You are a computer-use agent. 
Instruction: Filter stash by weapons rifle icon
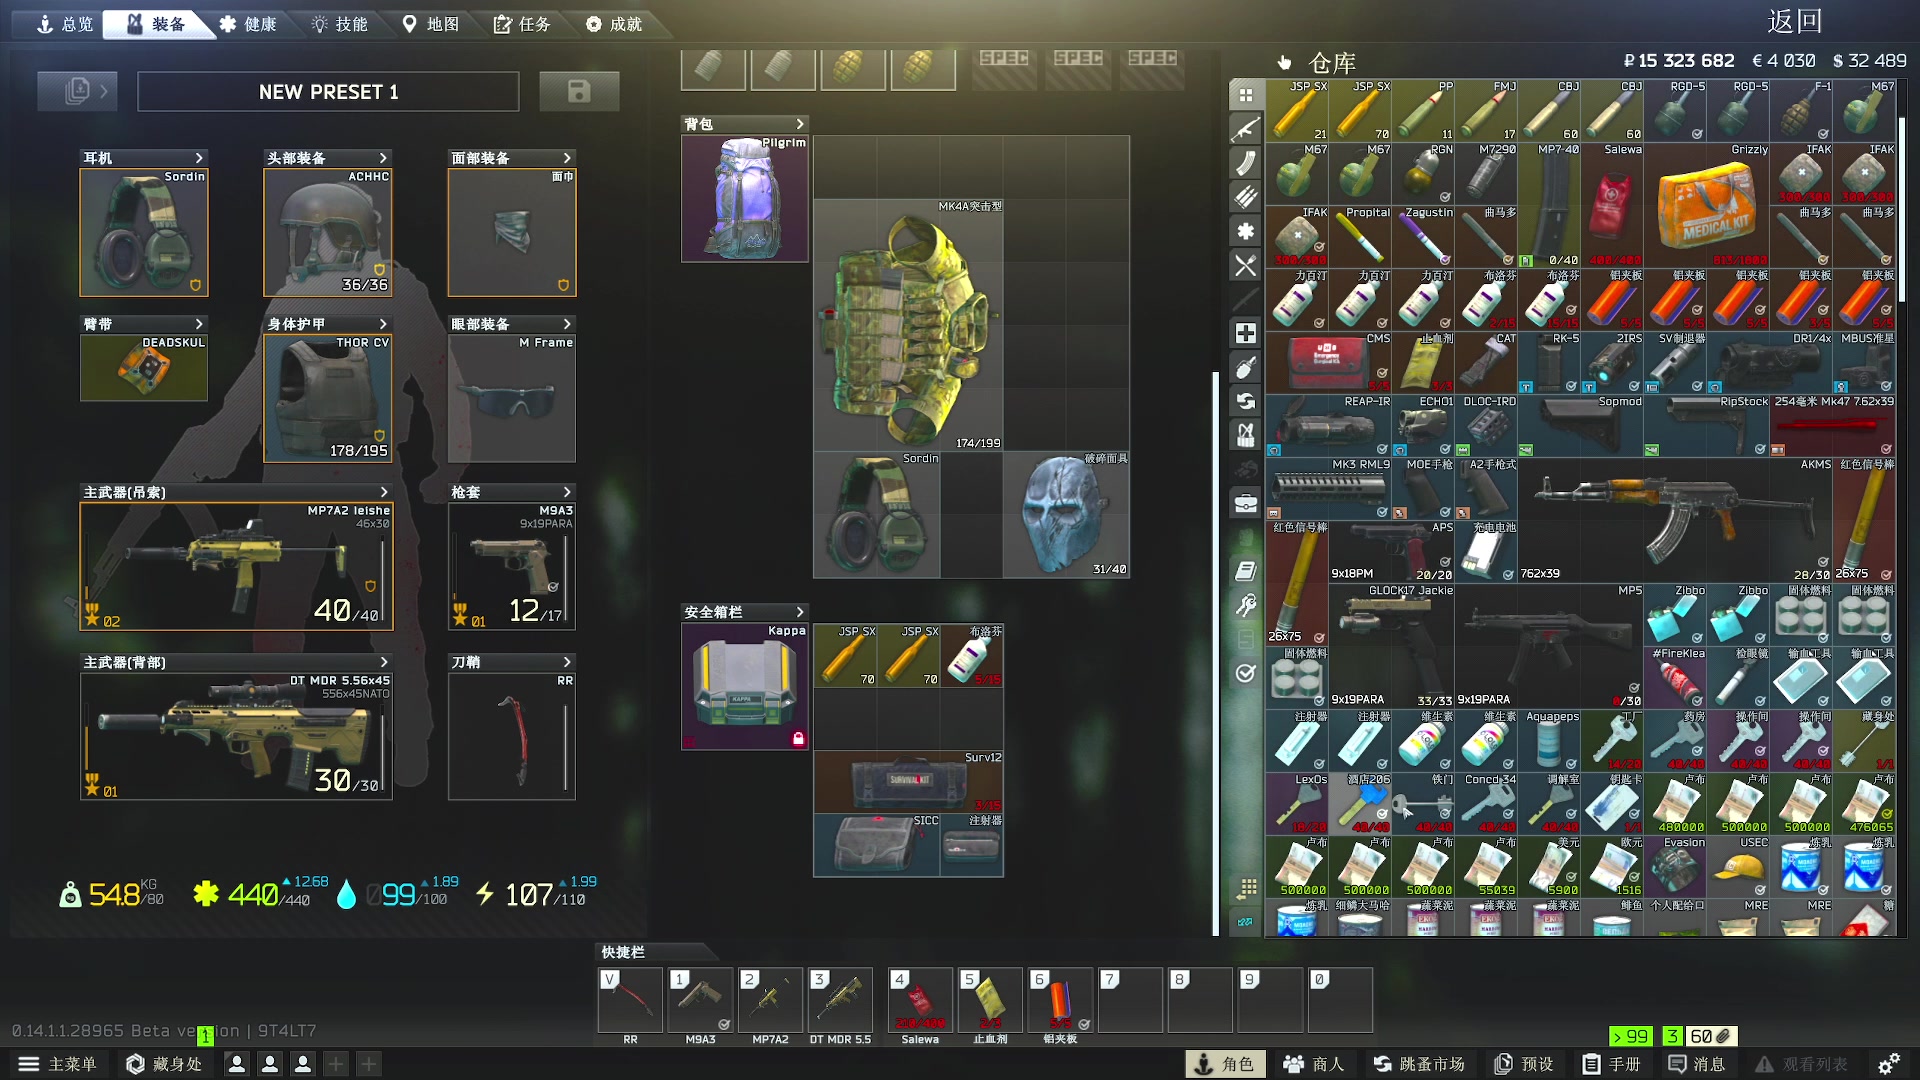coord(1245,129)
